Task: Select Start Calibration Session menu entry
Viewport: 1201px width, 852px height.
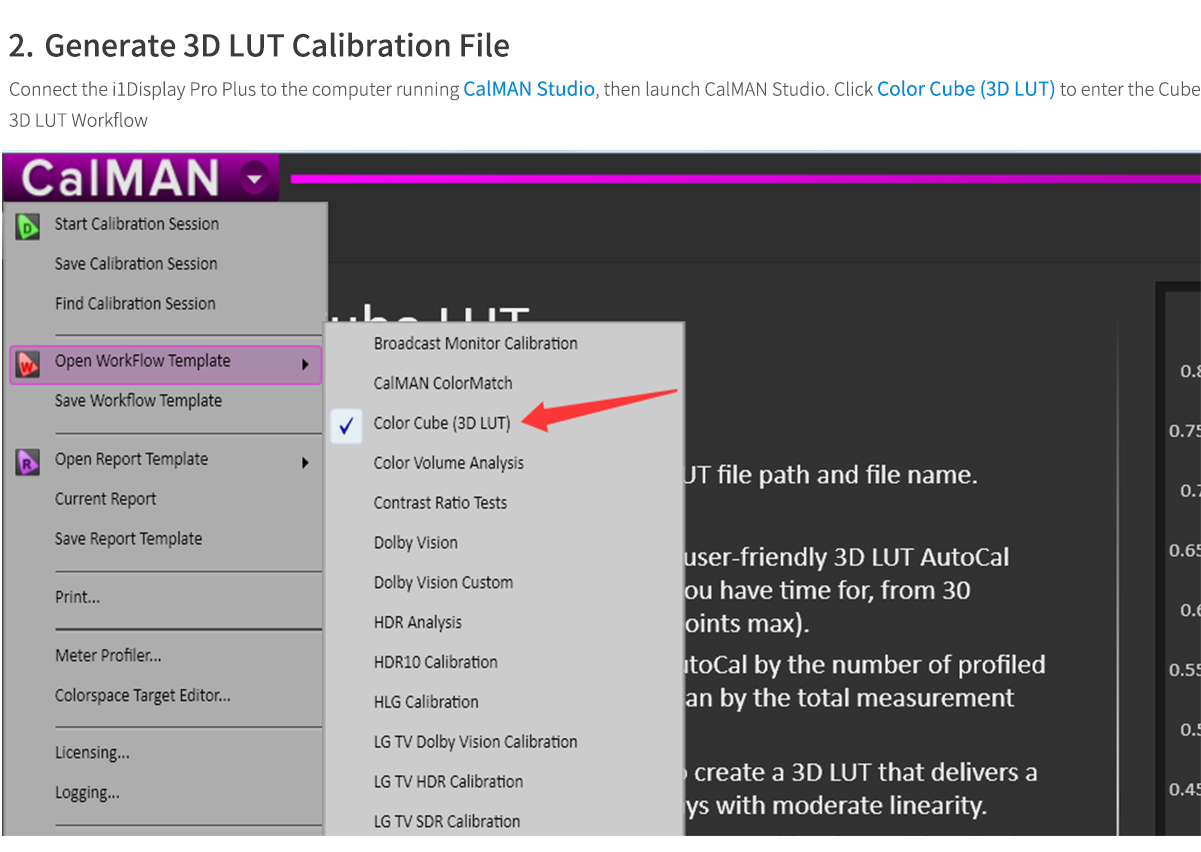Action: pos(137,224)
